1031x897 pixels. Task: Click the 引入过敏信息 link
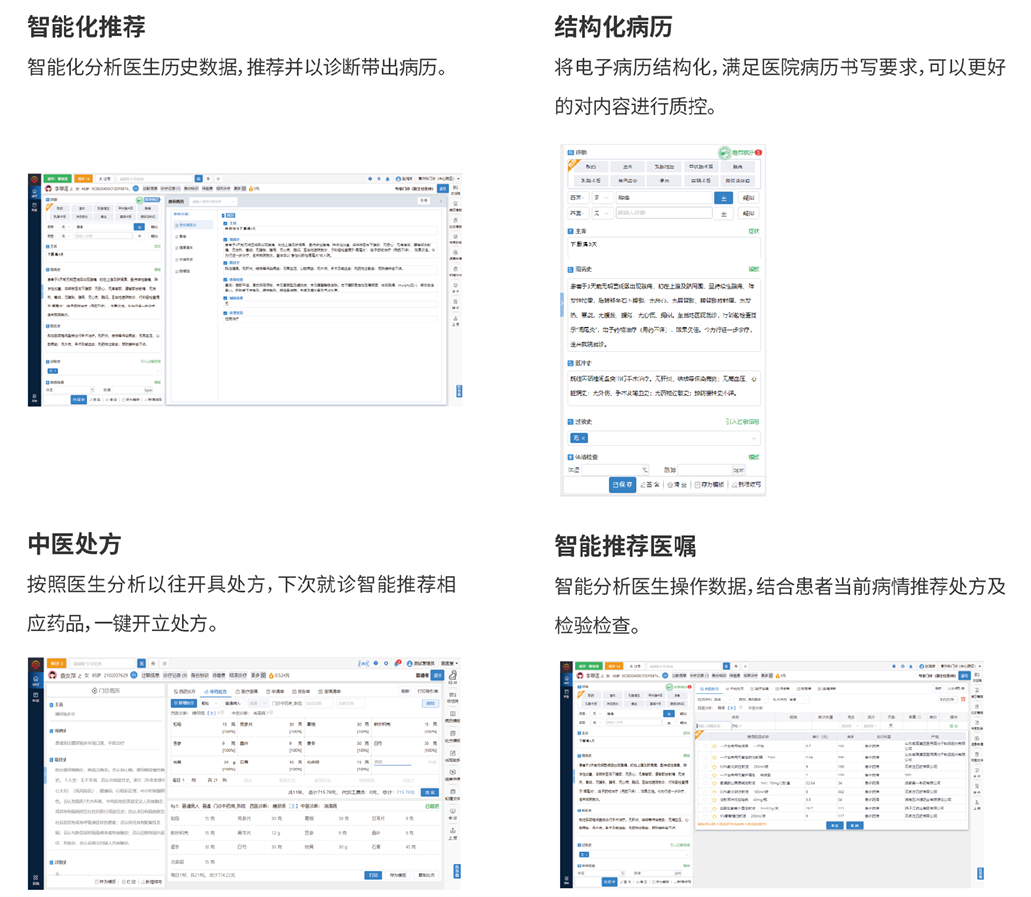click(x=741, y=422)
